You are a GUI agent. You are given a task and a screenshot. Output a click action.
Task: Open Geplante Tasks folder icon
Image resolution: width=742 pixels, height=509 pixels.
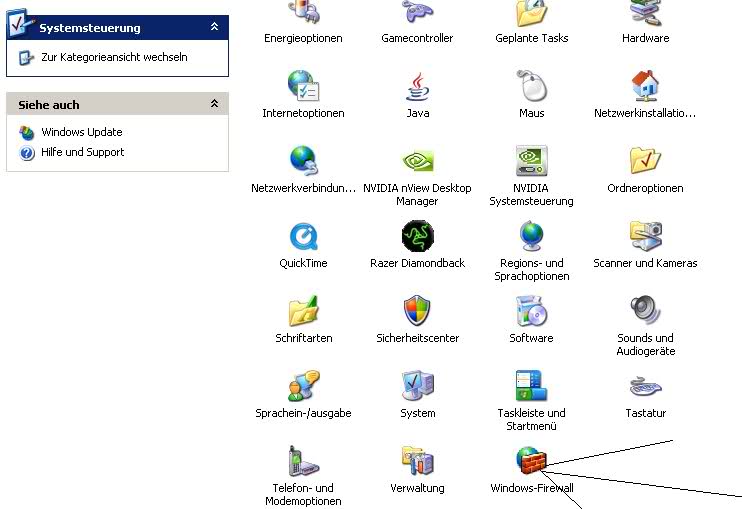tap(531, 13)
